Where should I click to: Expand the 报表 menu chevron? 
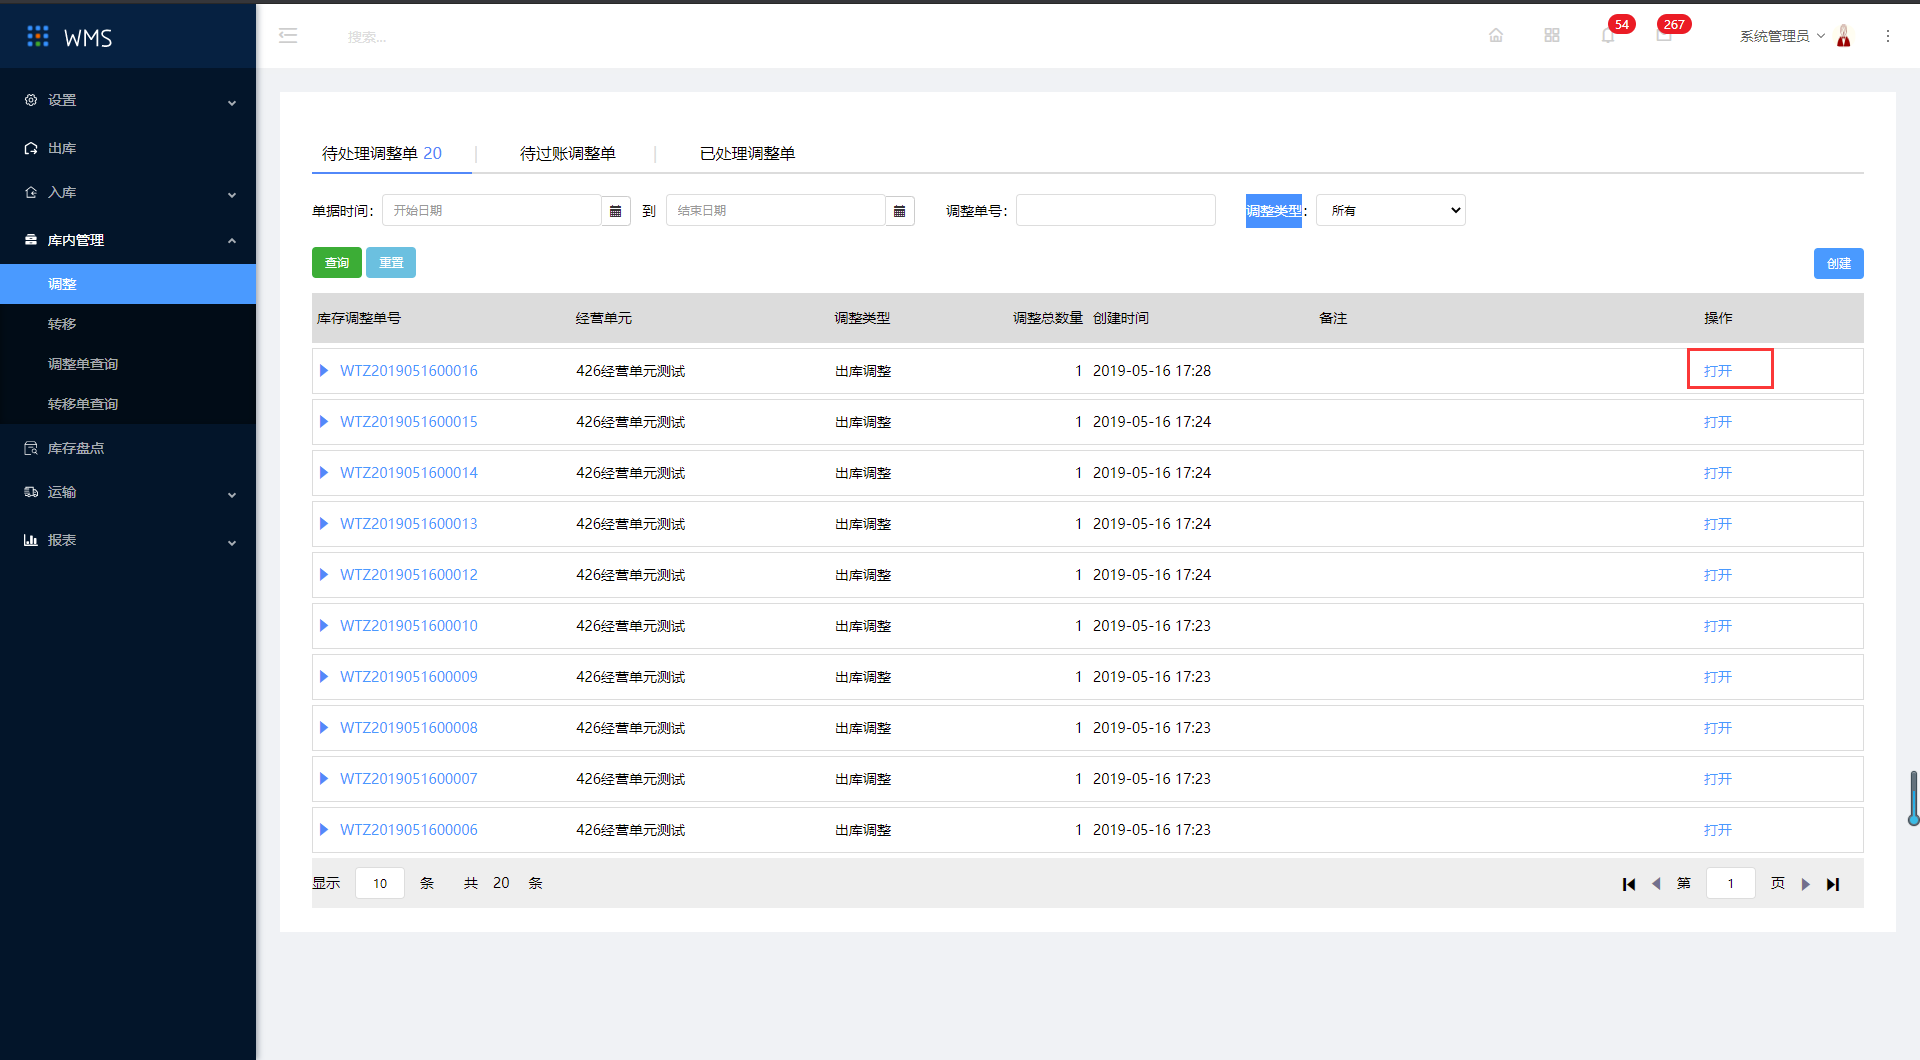click(232, 543)
